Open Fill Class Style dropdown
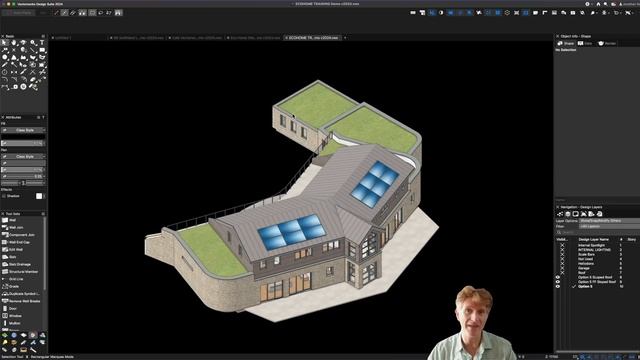 click(x=24, y=130)
